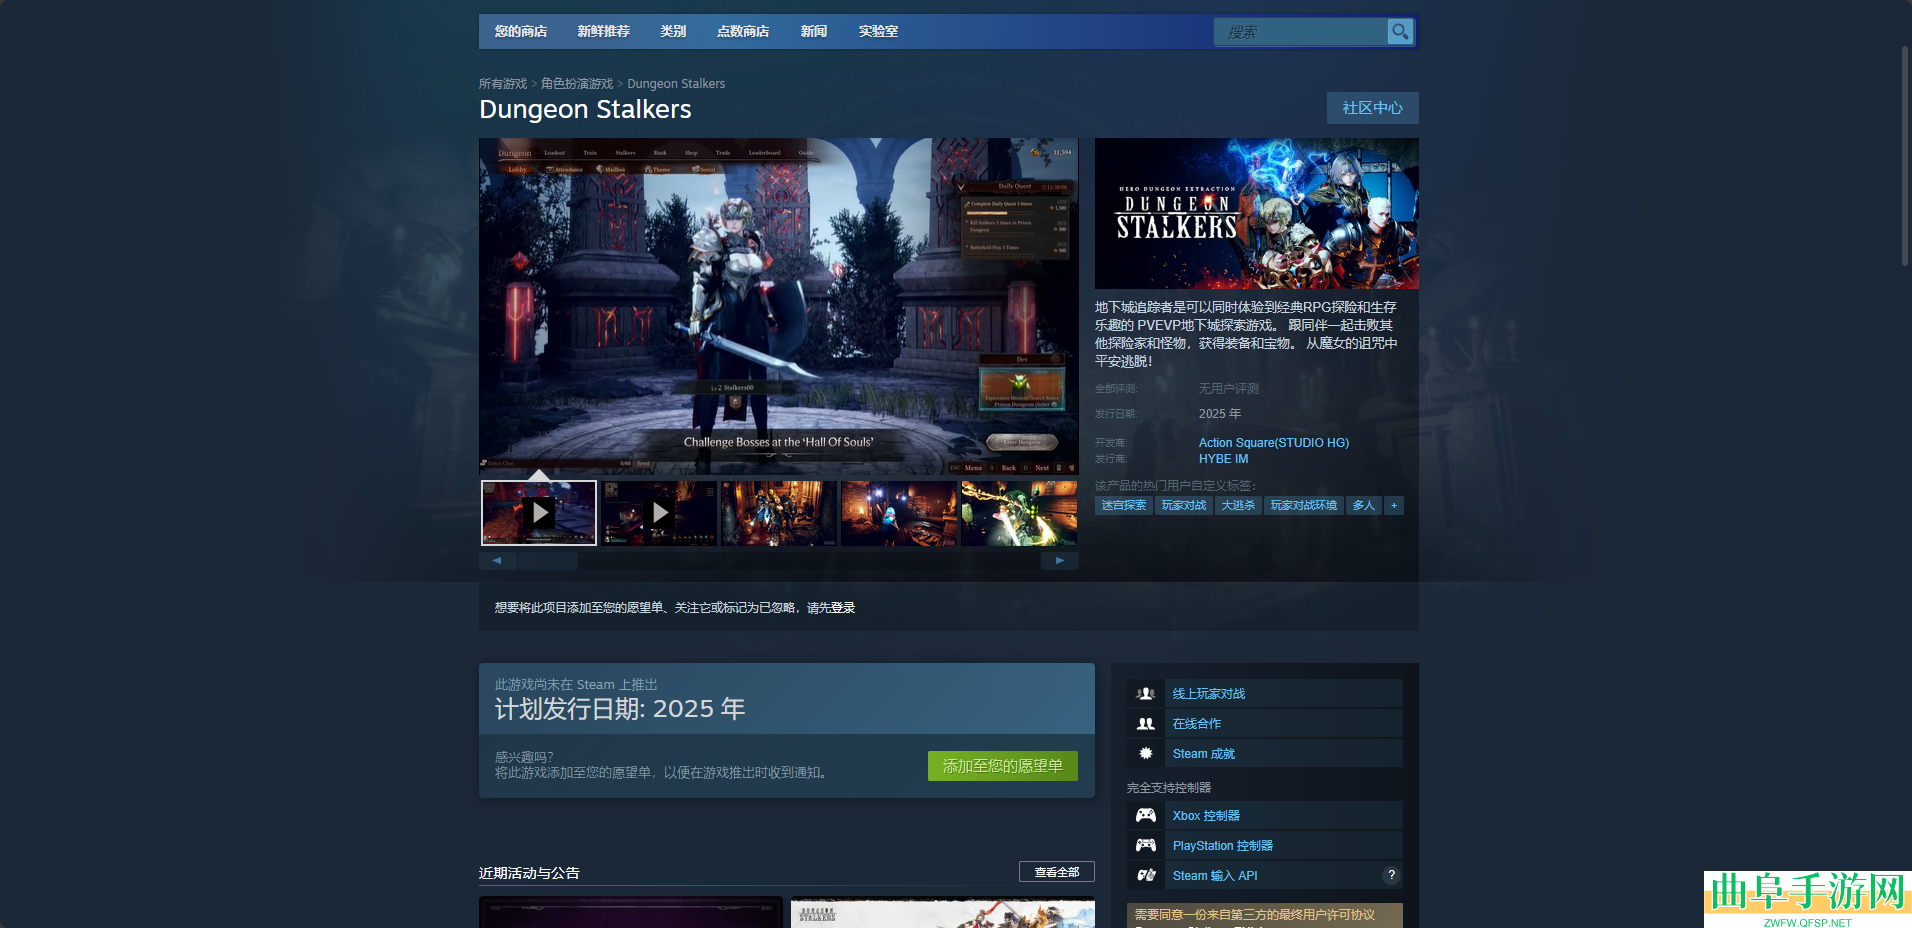The image size is (1912, 928).
Task: Select the third screenshot thumbnail
Action: 779,513
